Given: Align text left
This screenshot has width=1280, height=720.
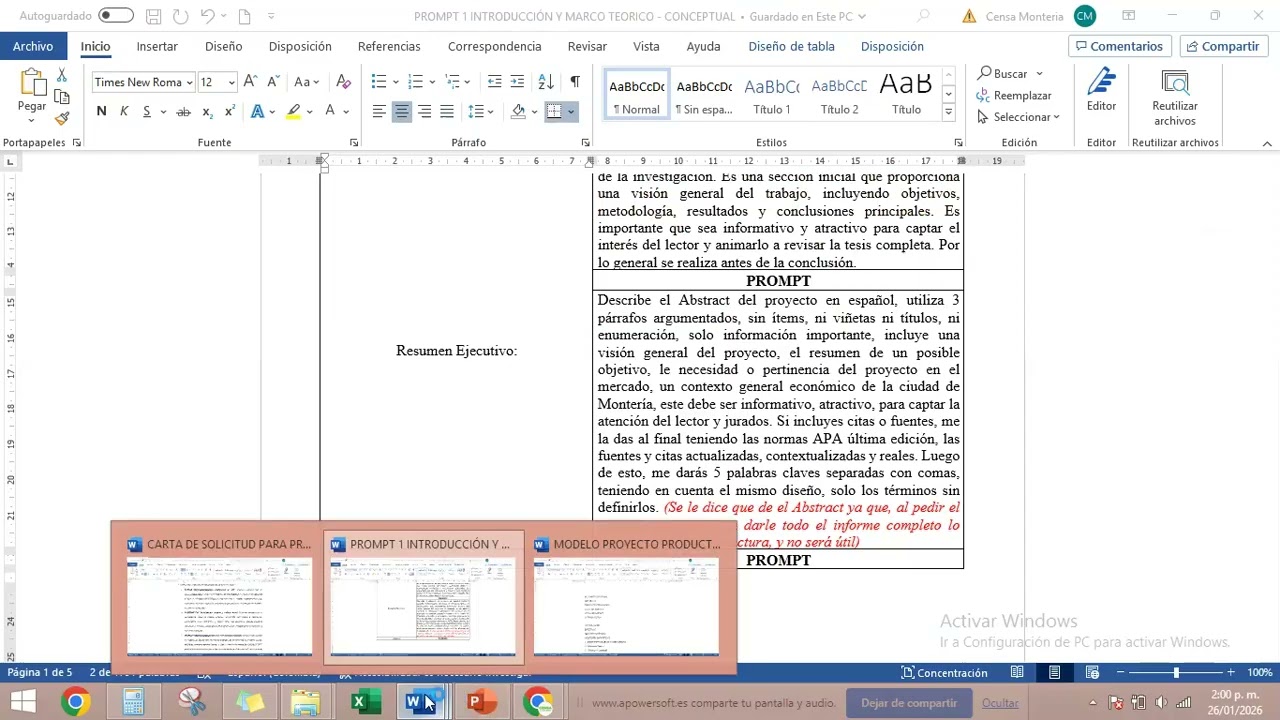Looking at the screenshot, I should 379,111.
